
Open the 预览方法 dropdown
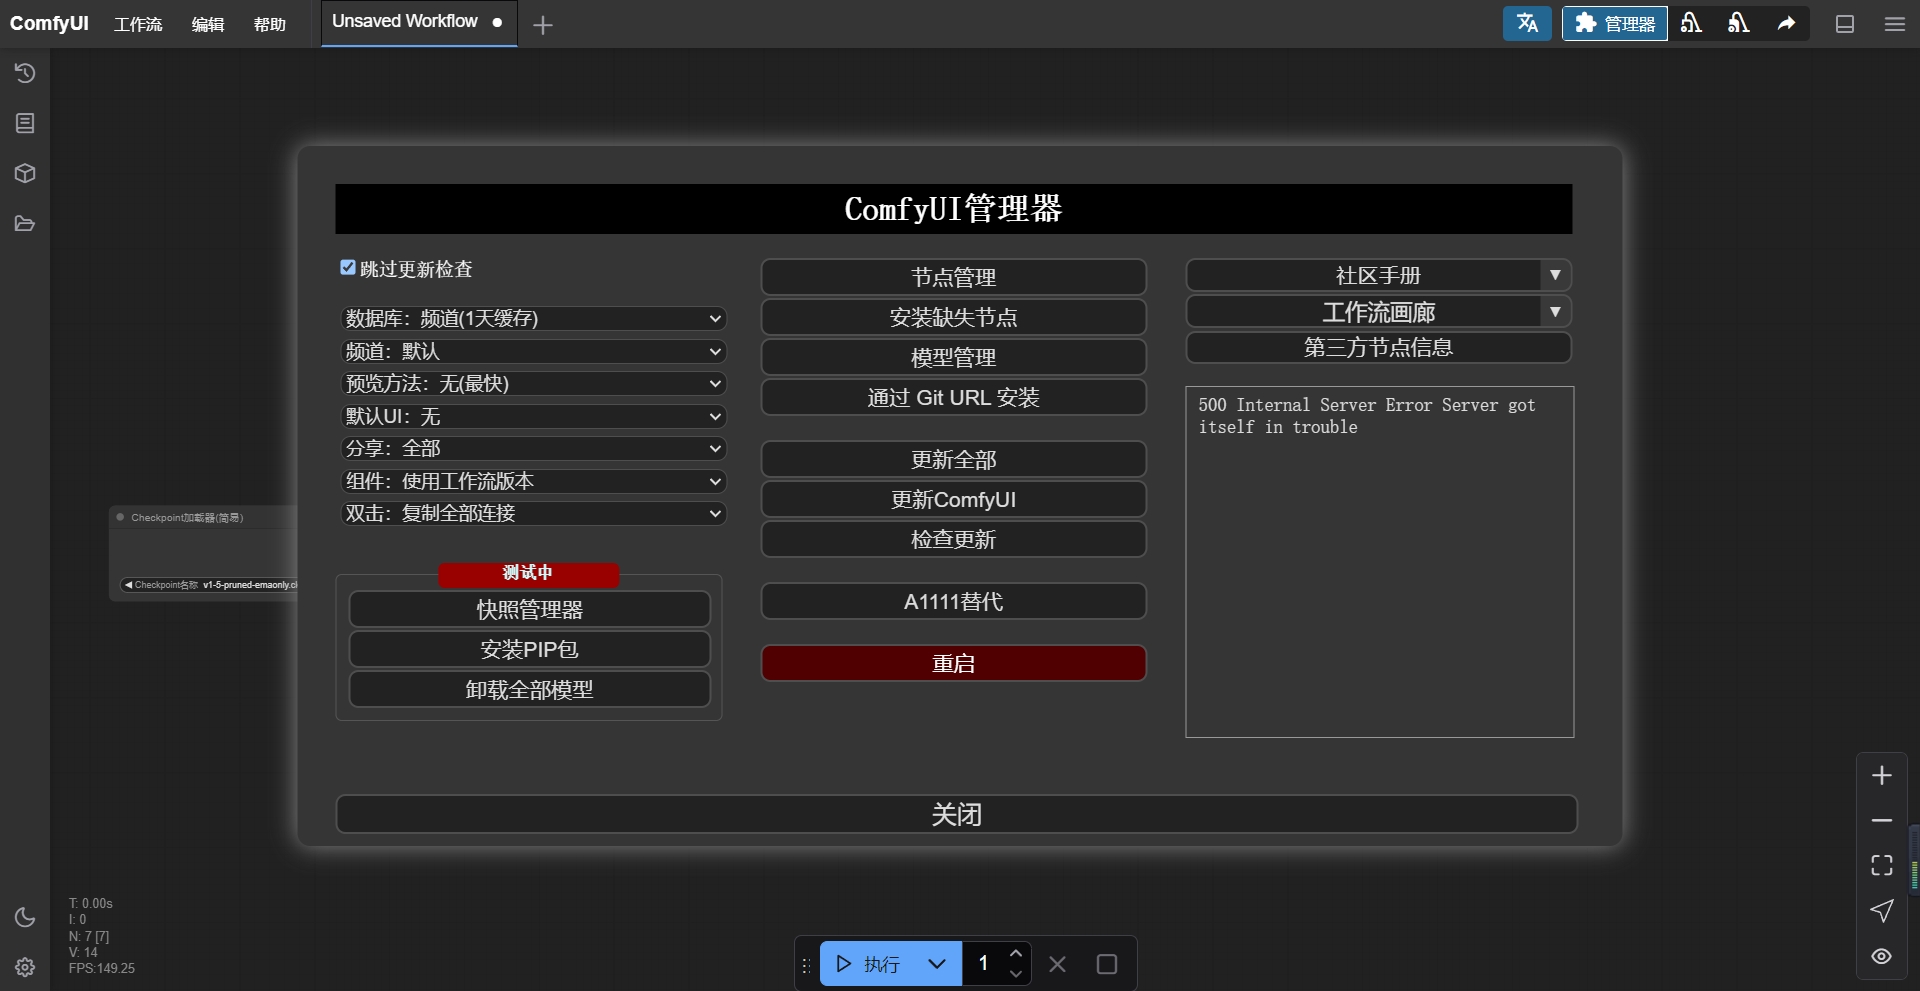533,384
